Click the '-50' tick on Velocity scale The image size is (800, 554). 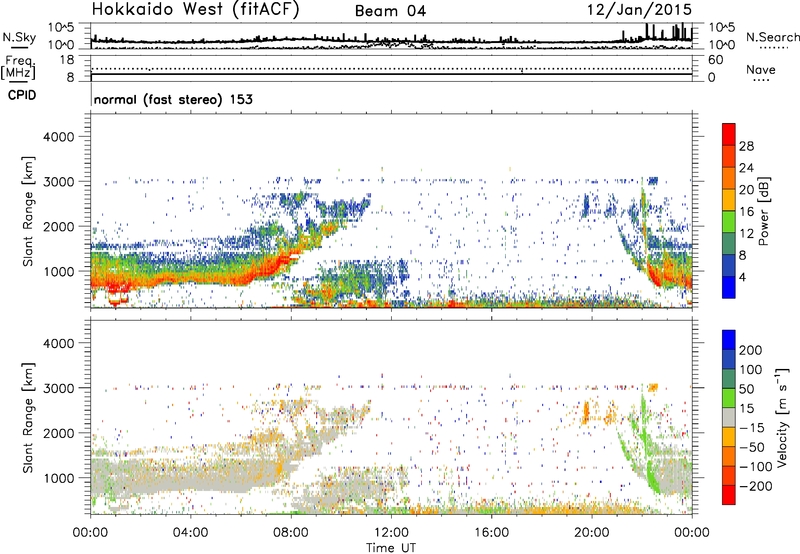pos(752,447)
